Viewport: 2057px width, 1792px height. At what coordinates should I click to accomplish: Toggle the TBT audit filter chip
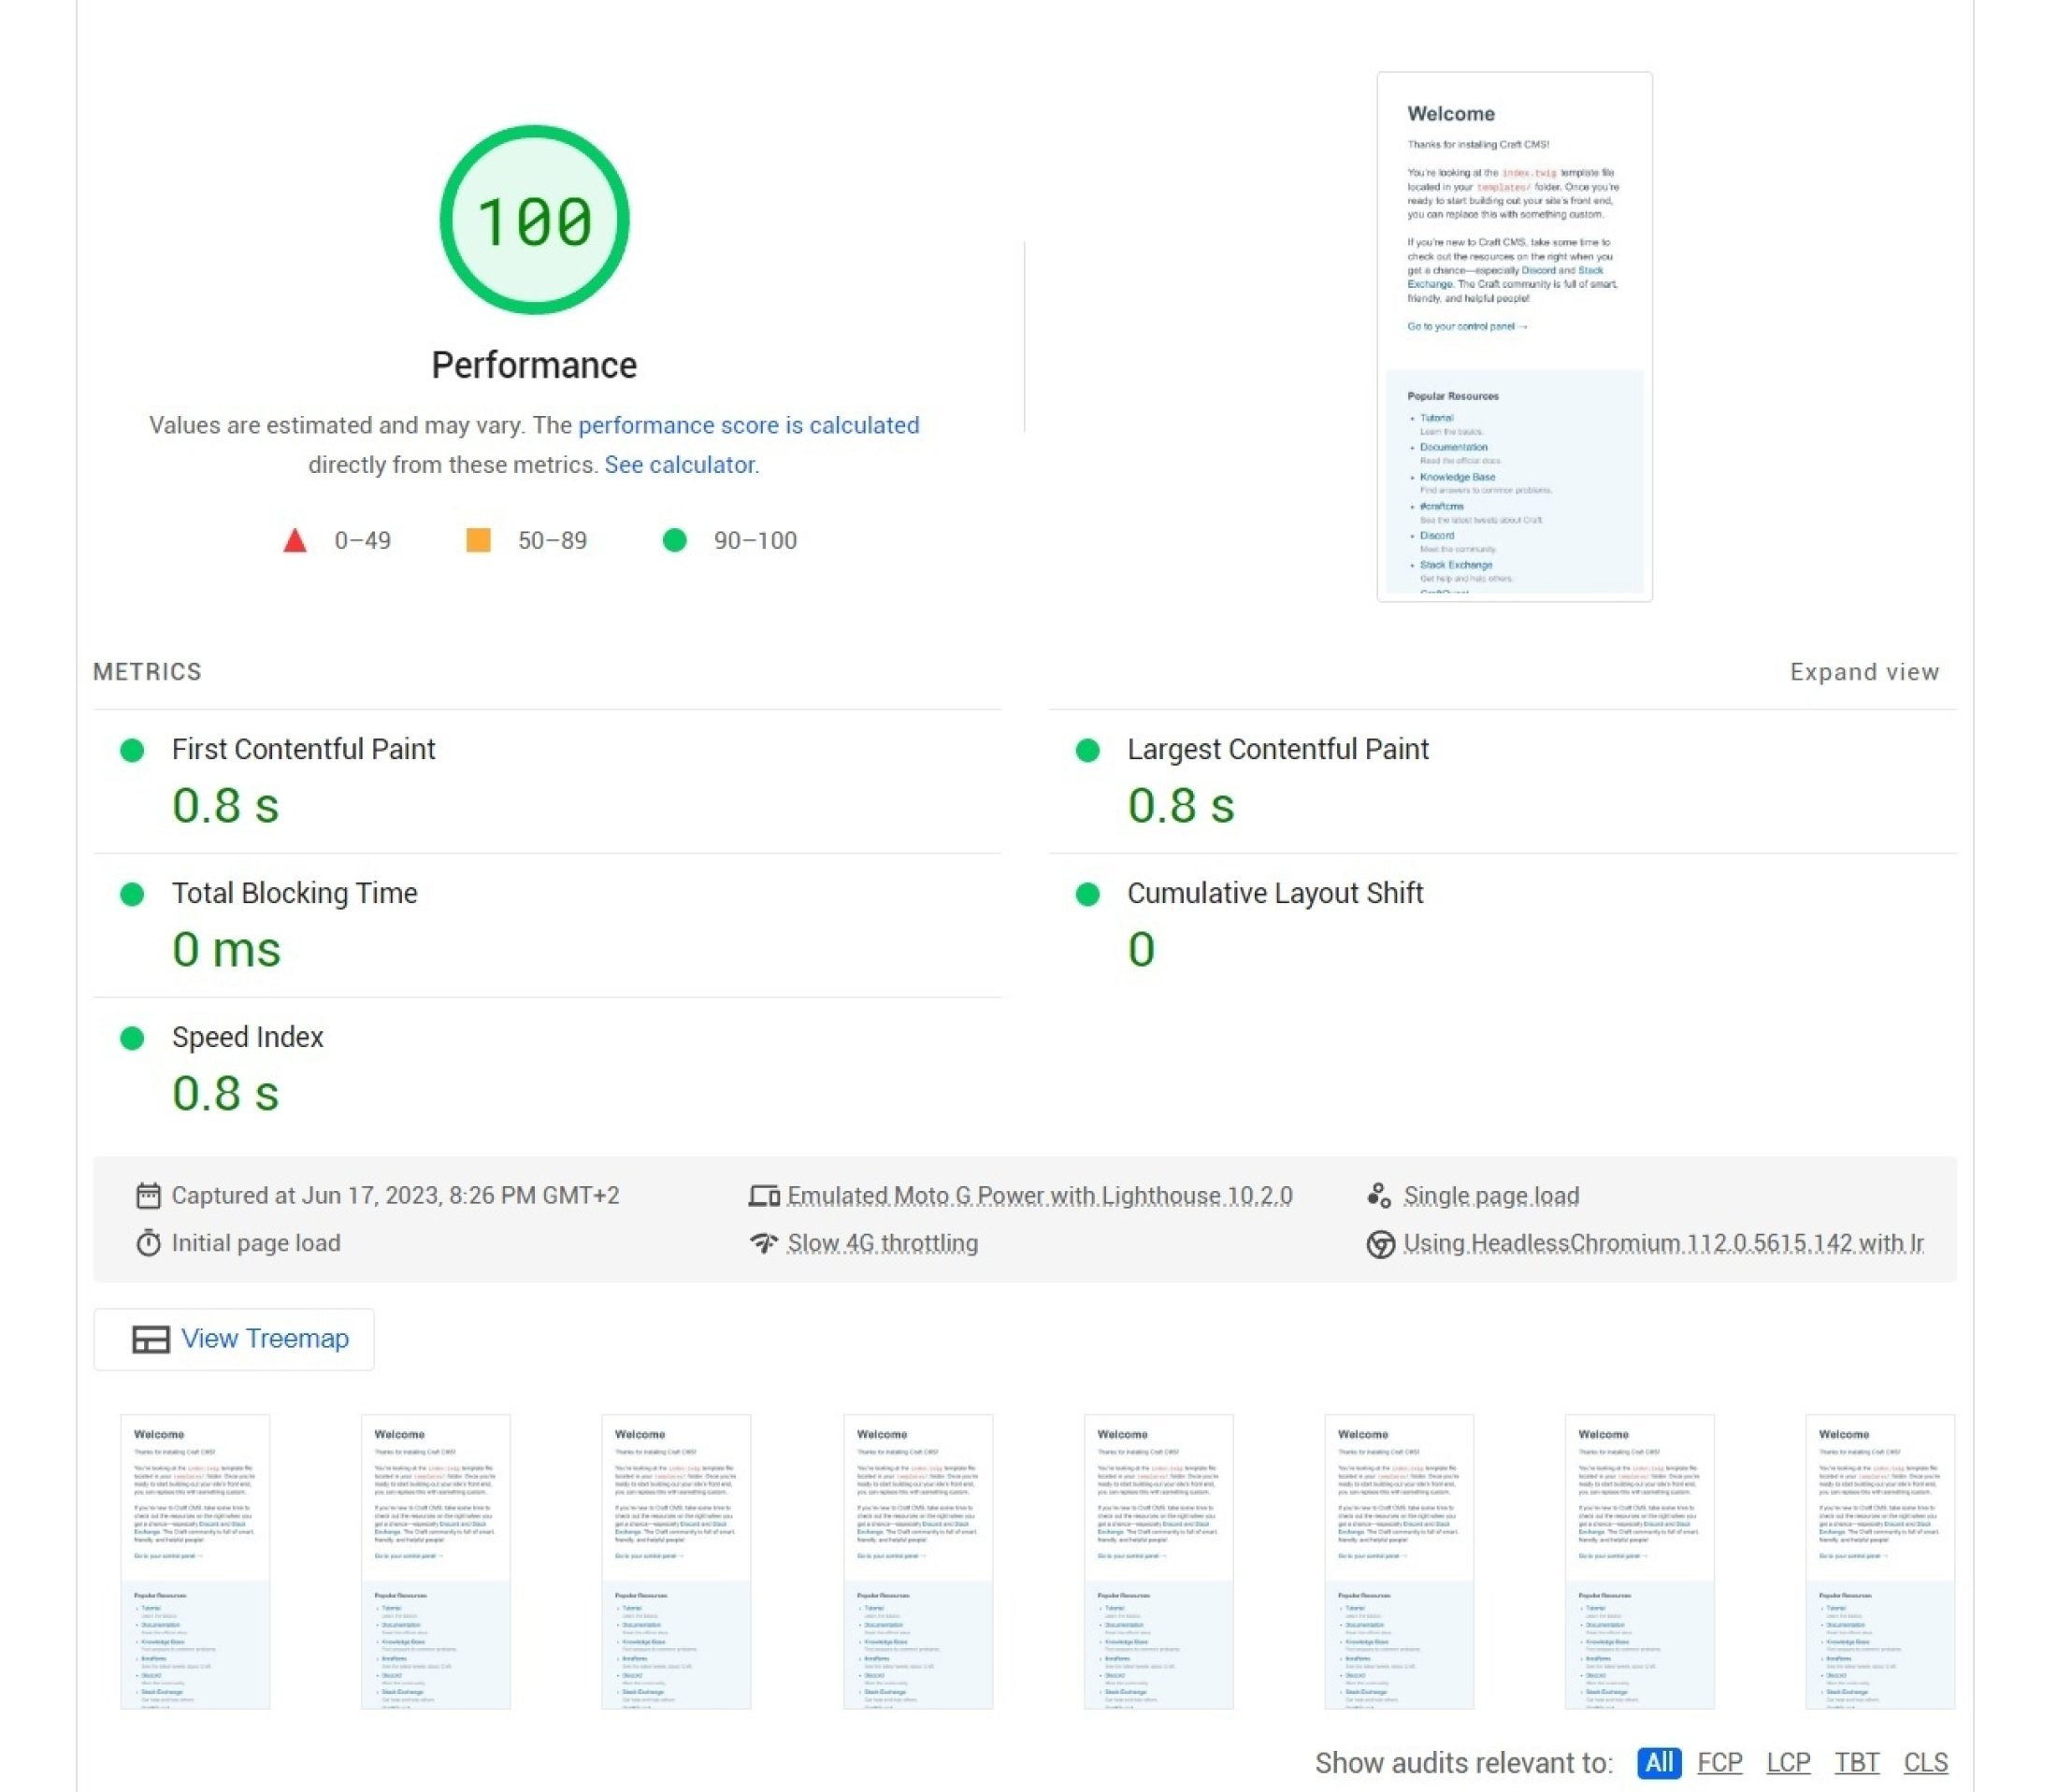click(x=1857, y=1763)
